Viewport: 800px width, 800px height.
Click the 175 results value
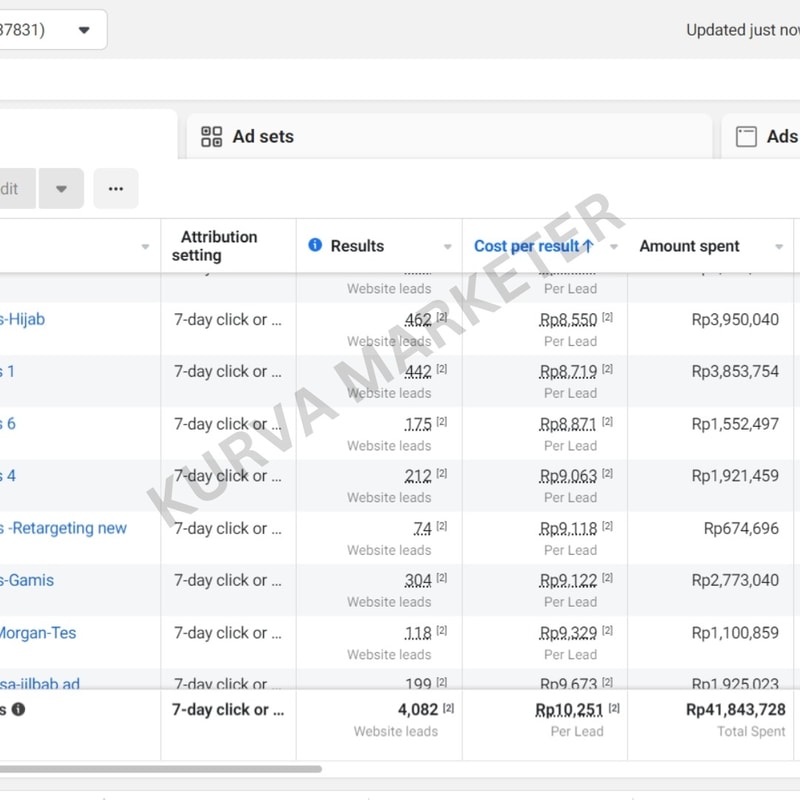(418, 424)
